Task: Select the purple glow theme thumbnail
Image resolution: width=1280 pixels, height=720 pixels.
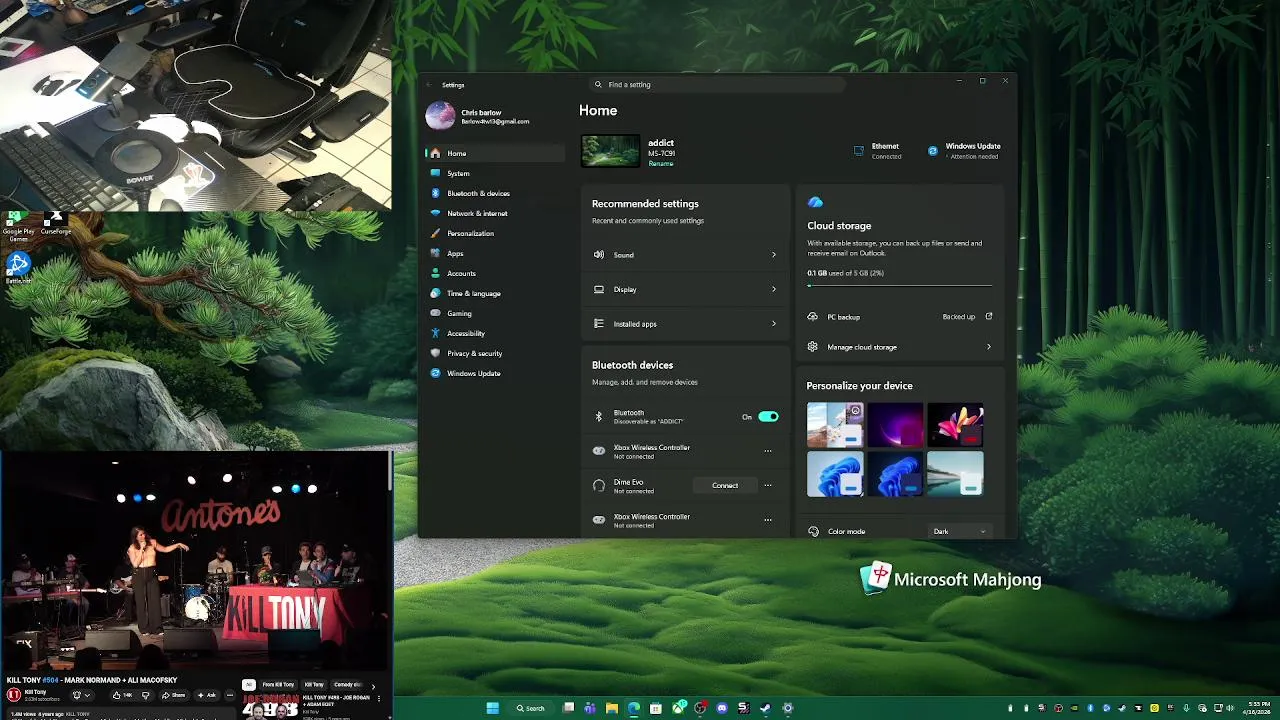Action: coord(895,425)
